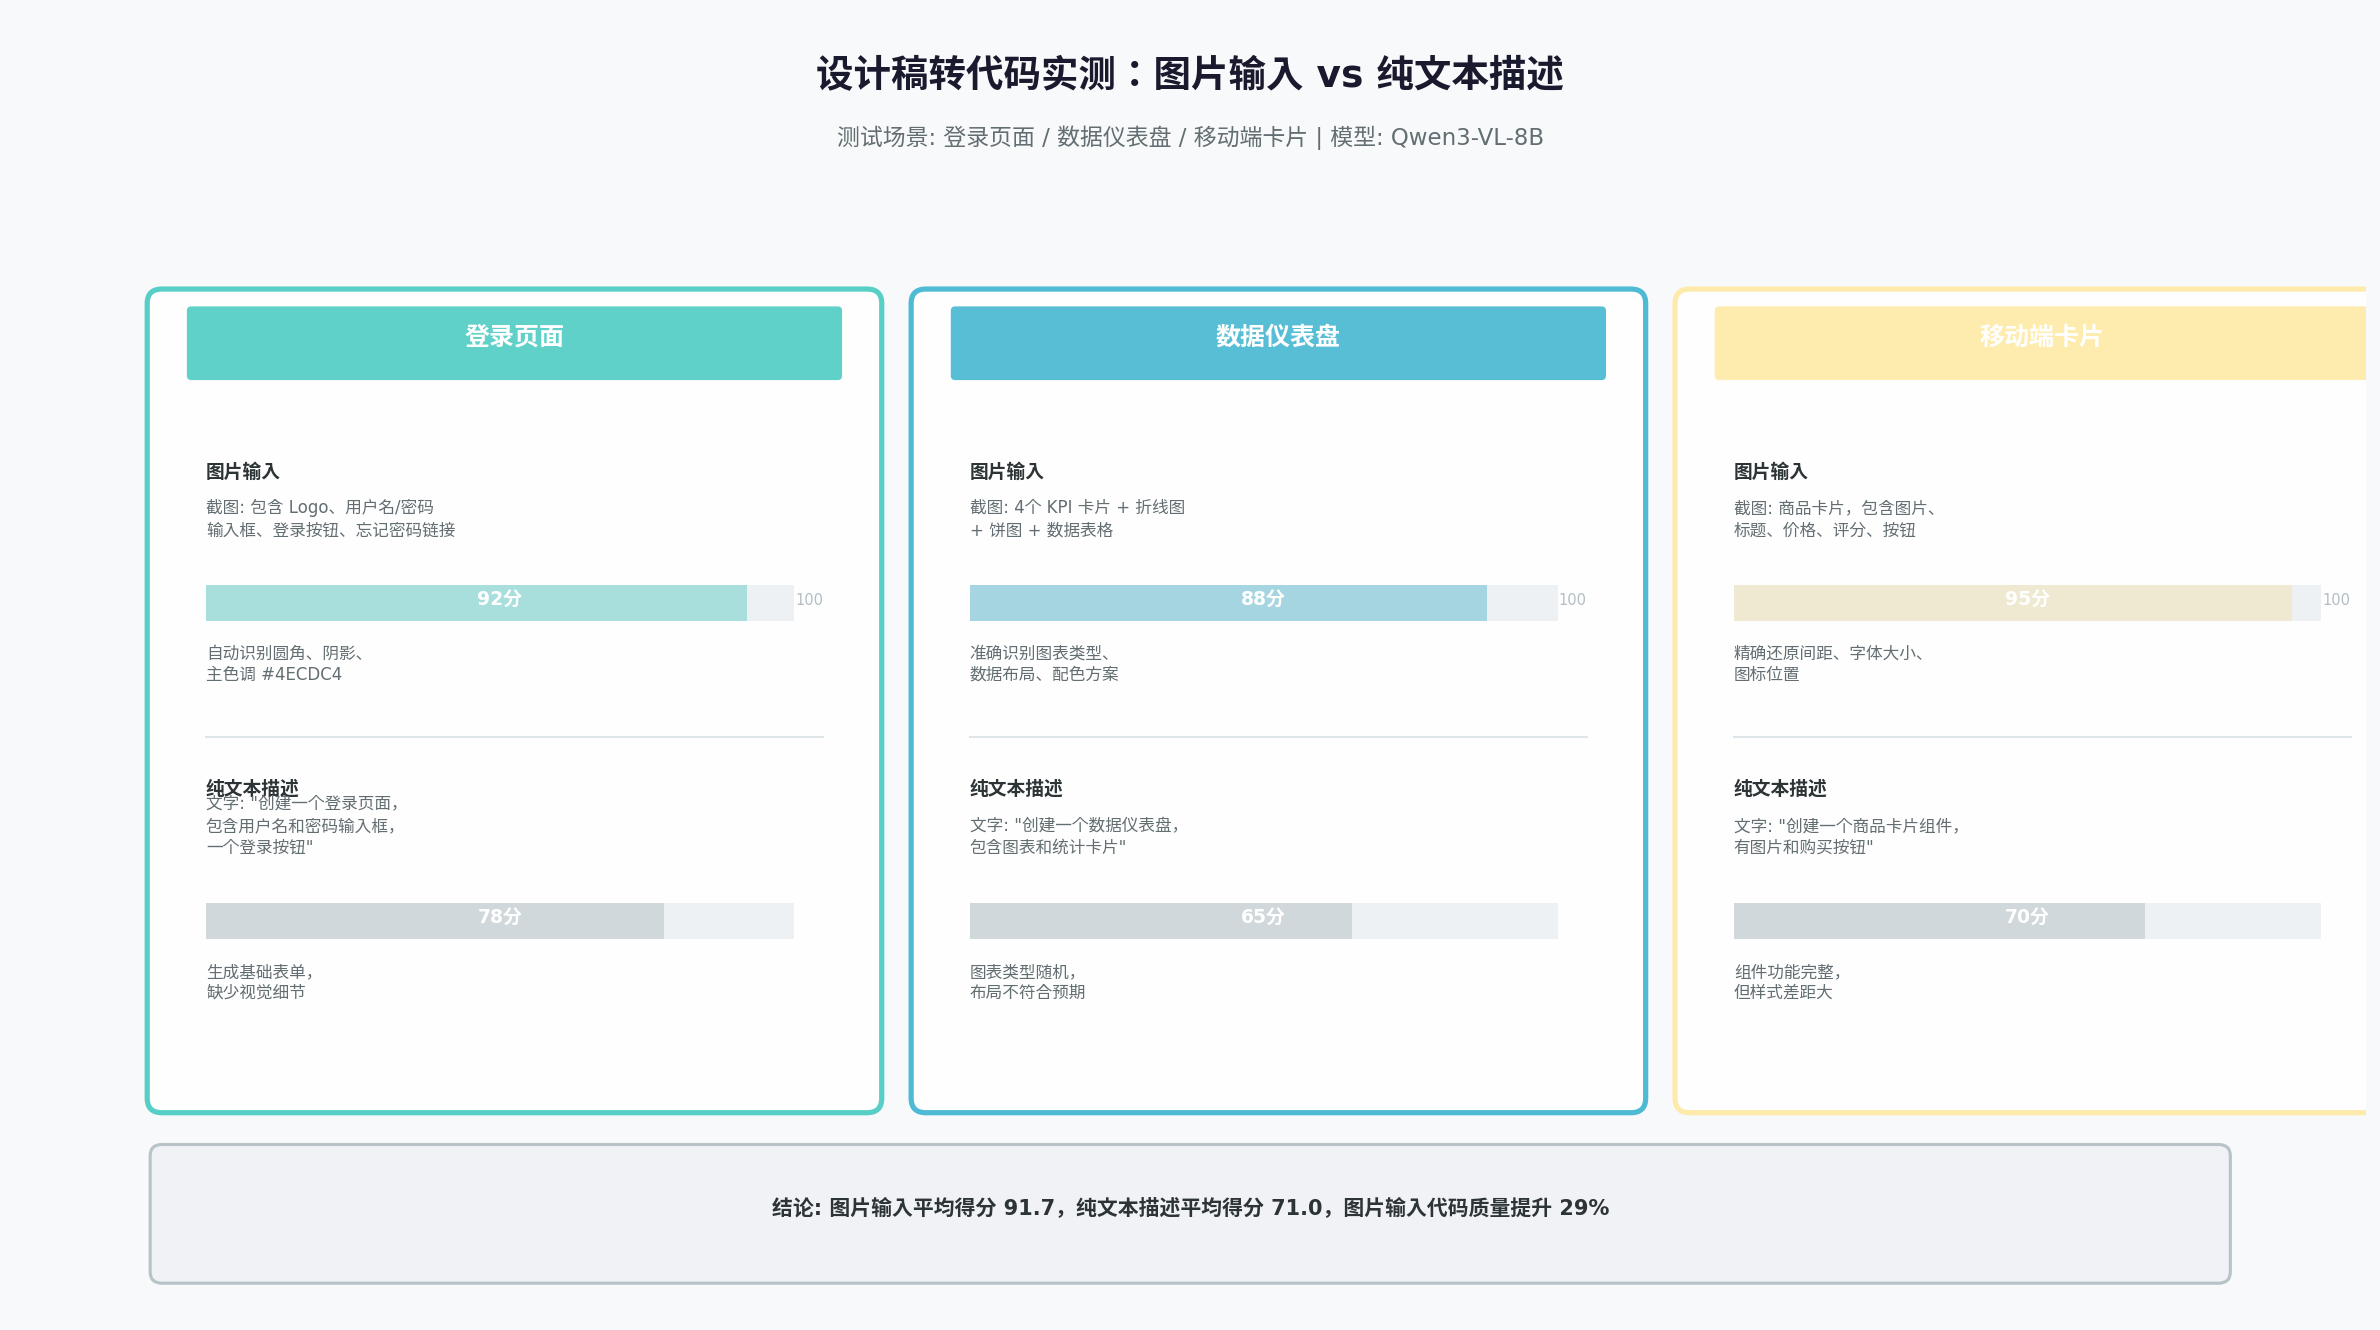Click text 包含图表和统计卡片"
Image resolution: width=2380 pixels, height=1330 pixels.
[x=1048, y=847]
